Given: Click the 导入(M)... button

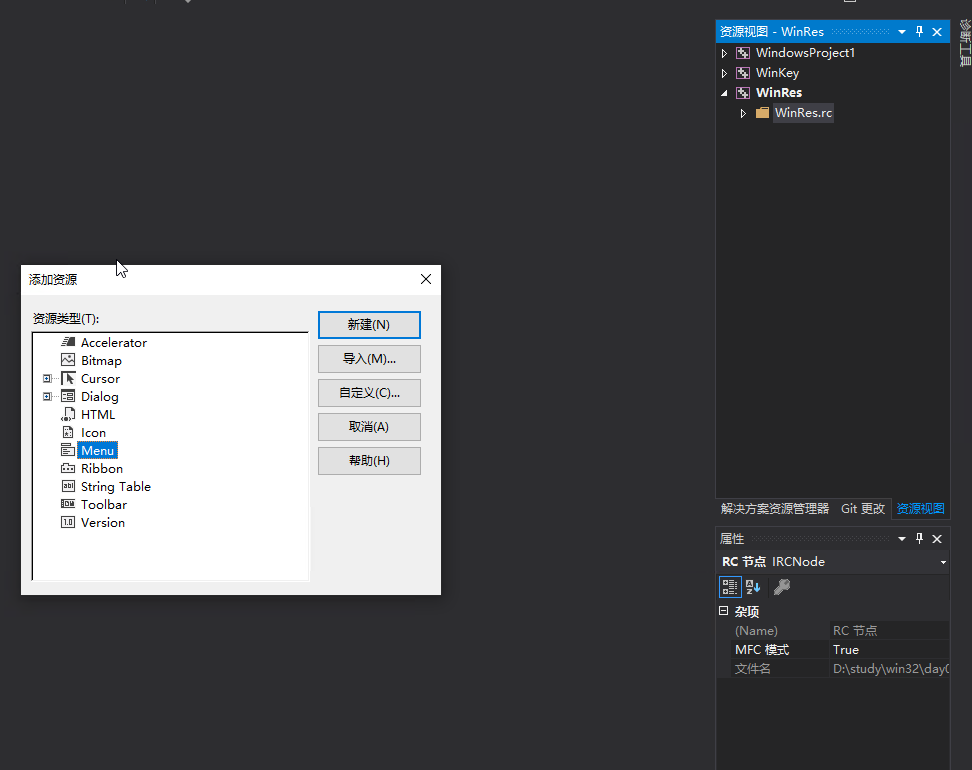Looking at the screenshot, I should [x=369, y=359].
